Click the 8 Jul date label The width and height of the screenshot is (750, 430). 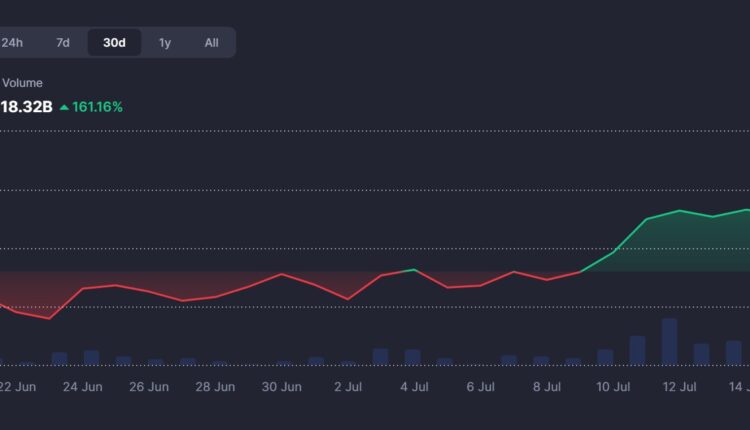(x=547, y=386)
